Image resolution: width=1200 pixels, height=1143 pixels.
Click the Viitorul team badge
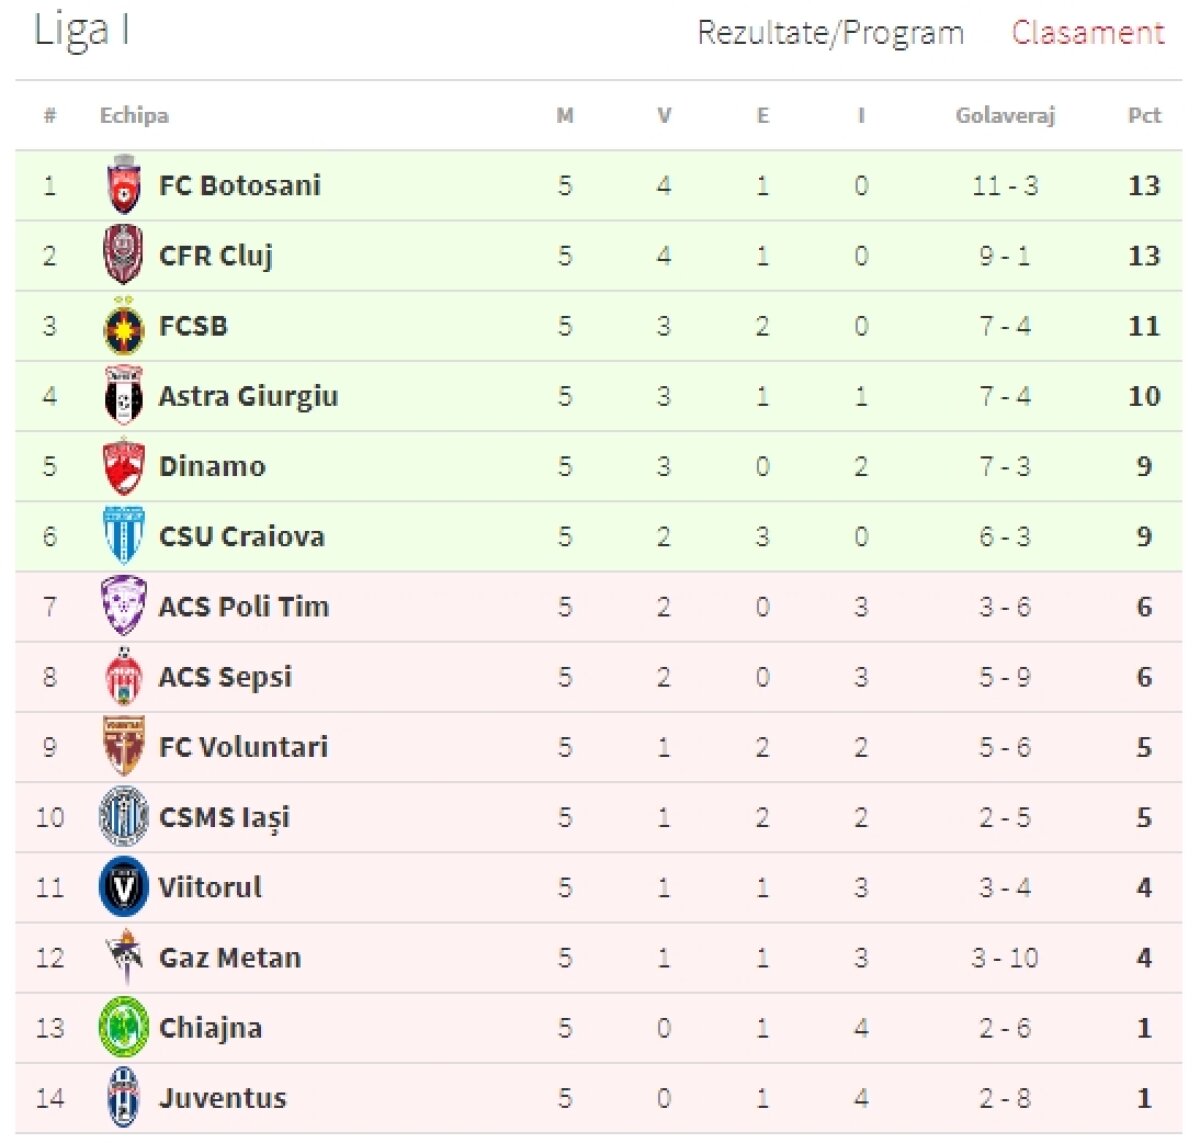click(124, 888)
